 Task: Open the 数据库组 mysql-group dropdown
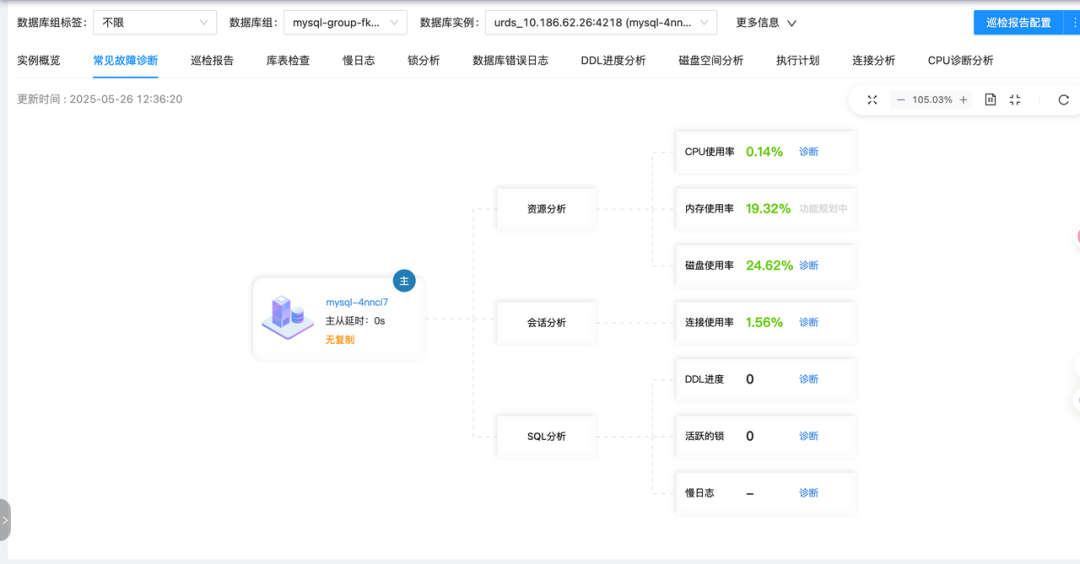coord(345,23)
